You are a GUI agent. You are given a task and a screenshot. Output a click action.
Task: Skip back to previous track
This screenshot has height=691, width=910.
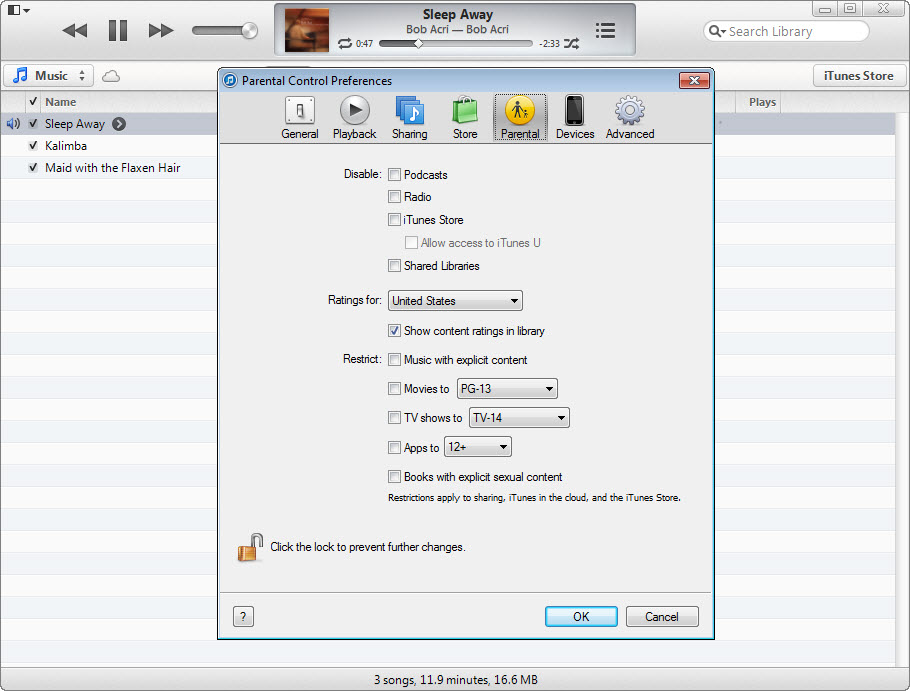click(x=75, y=30)
